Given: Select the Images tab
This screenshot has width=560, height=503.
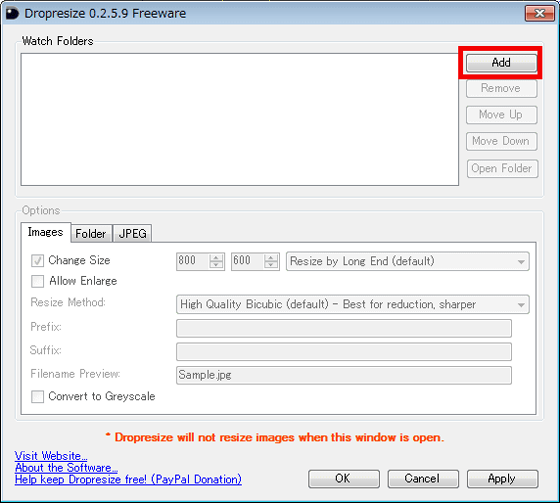Looking at the screenshot, I should tap(46, 232).
